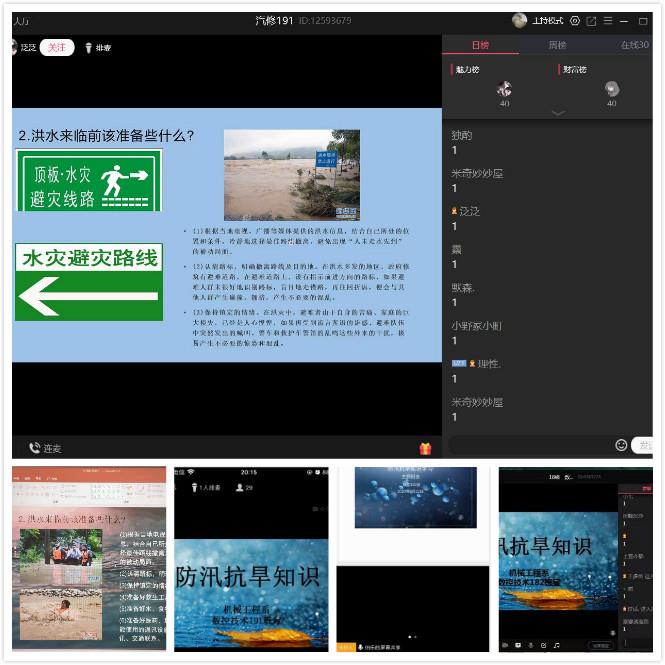
Task: Select user 米奇妙妙屋 in the list
Action: [x=477, y=173]
